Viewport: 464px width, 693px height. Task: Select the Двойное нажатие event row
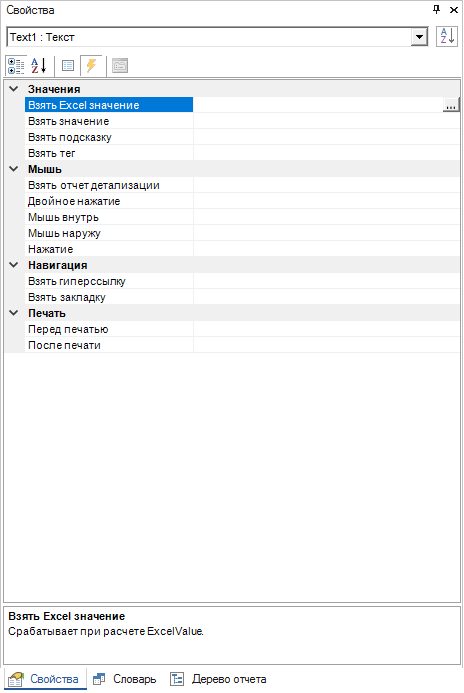(109, 201)
